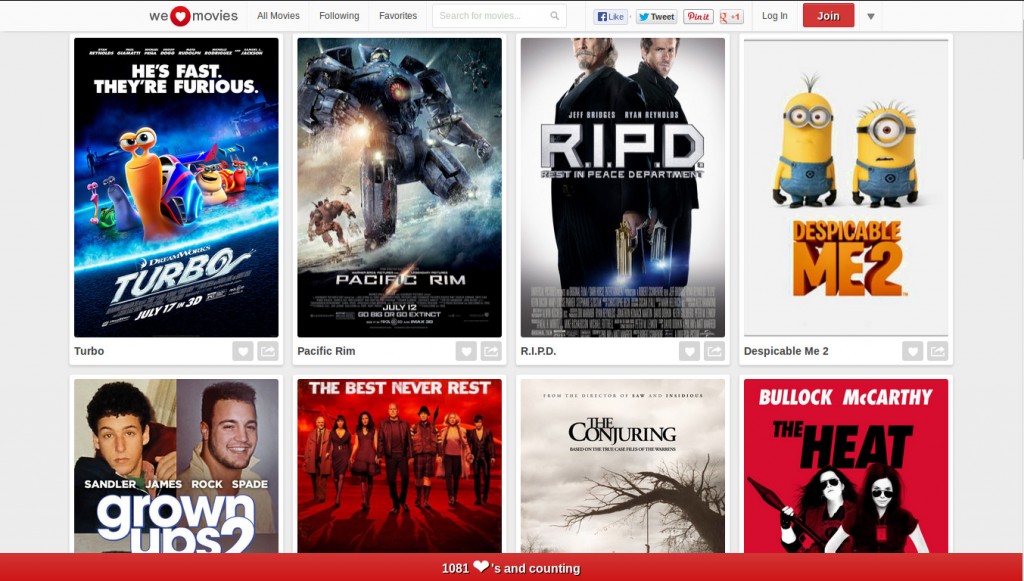Open The Conjuring movie poster
1024x581 pixels.
point(623,466)
